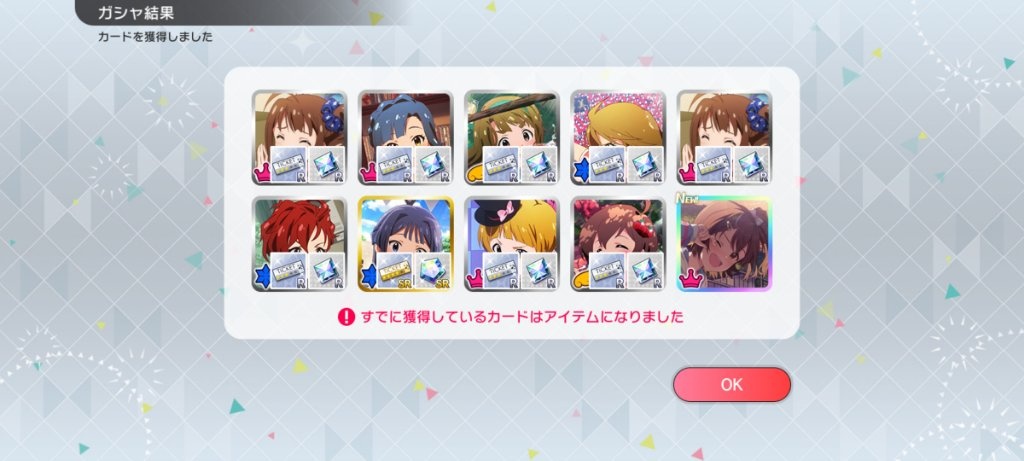The height and width of the screenshot is (461, 1024).
Task: Open the new rainbow-framed card thumbnail
Action: coord(724,244)
